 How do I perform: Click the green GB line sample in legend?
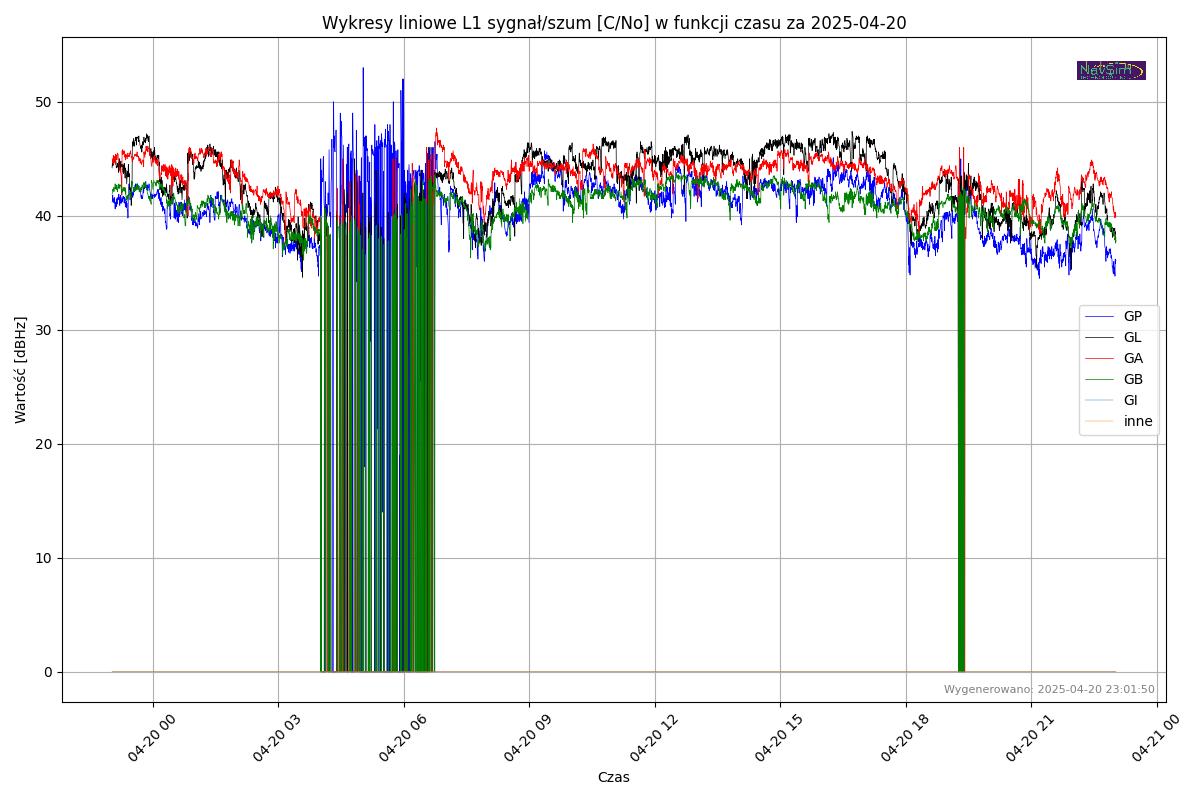(1099, 380)
